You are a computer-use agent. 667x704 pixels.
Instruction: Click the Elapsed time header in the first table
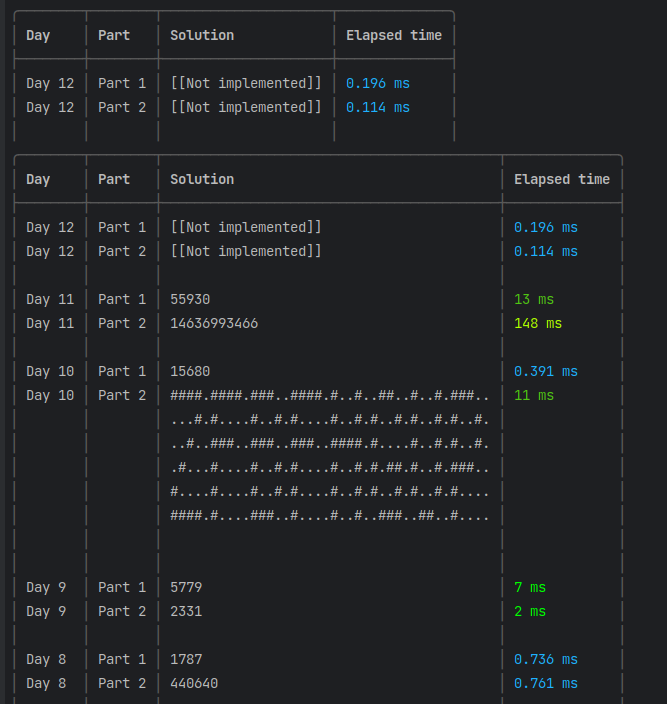pyautogui.click(x=394, y=35)
